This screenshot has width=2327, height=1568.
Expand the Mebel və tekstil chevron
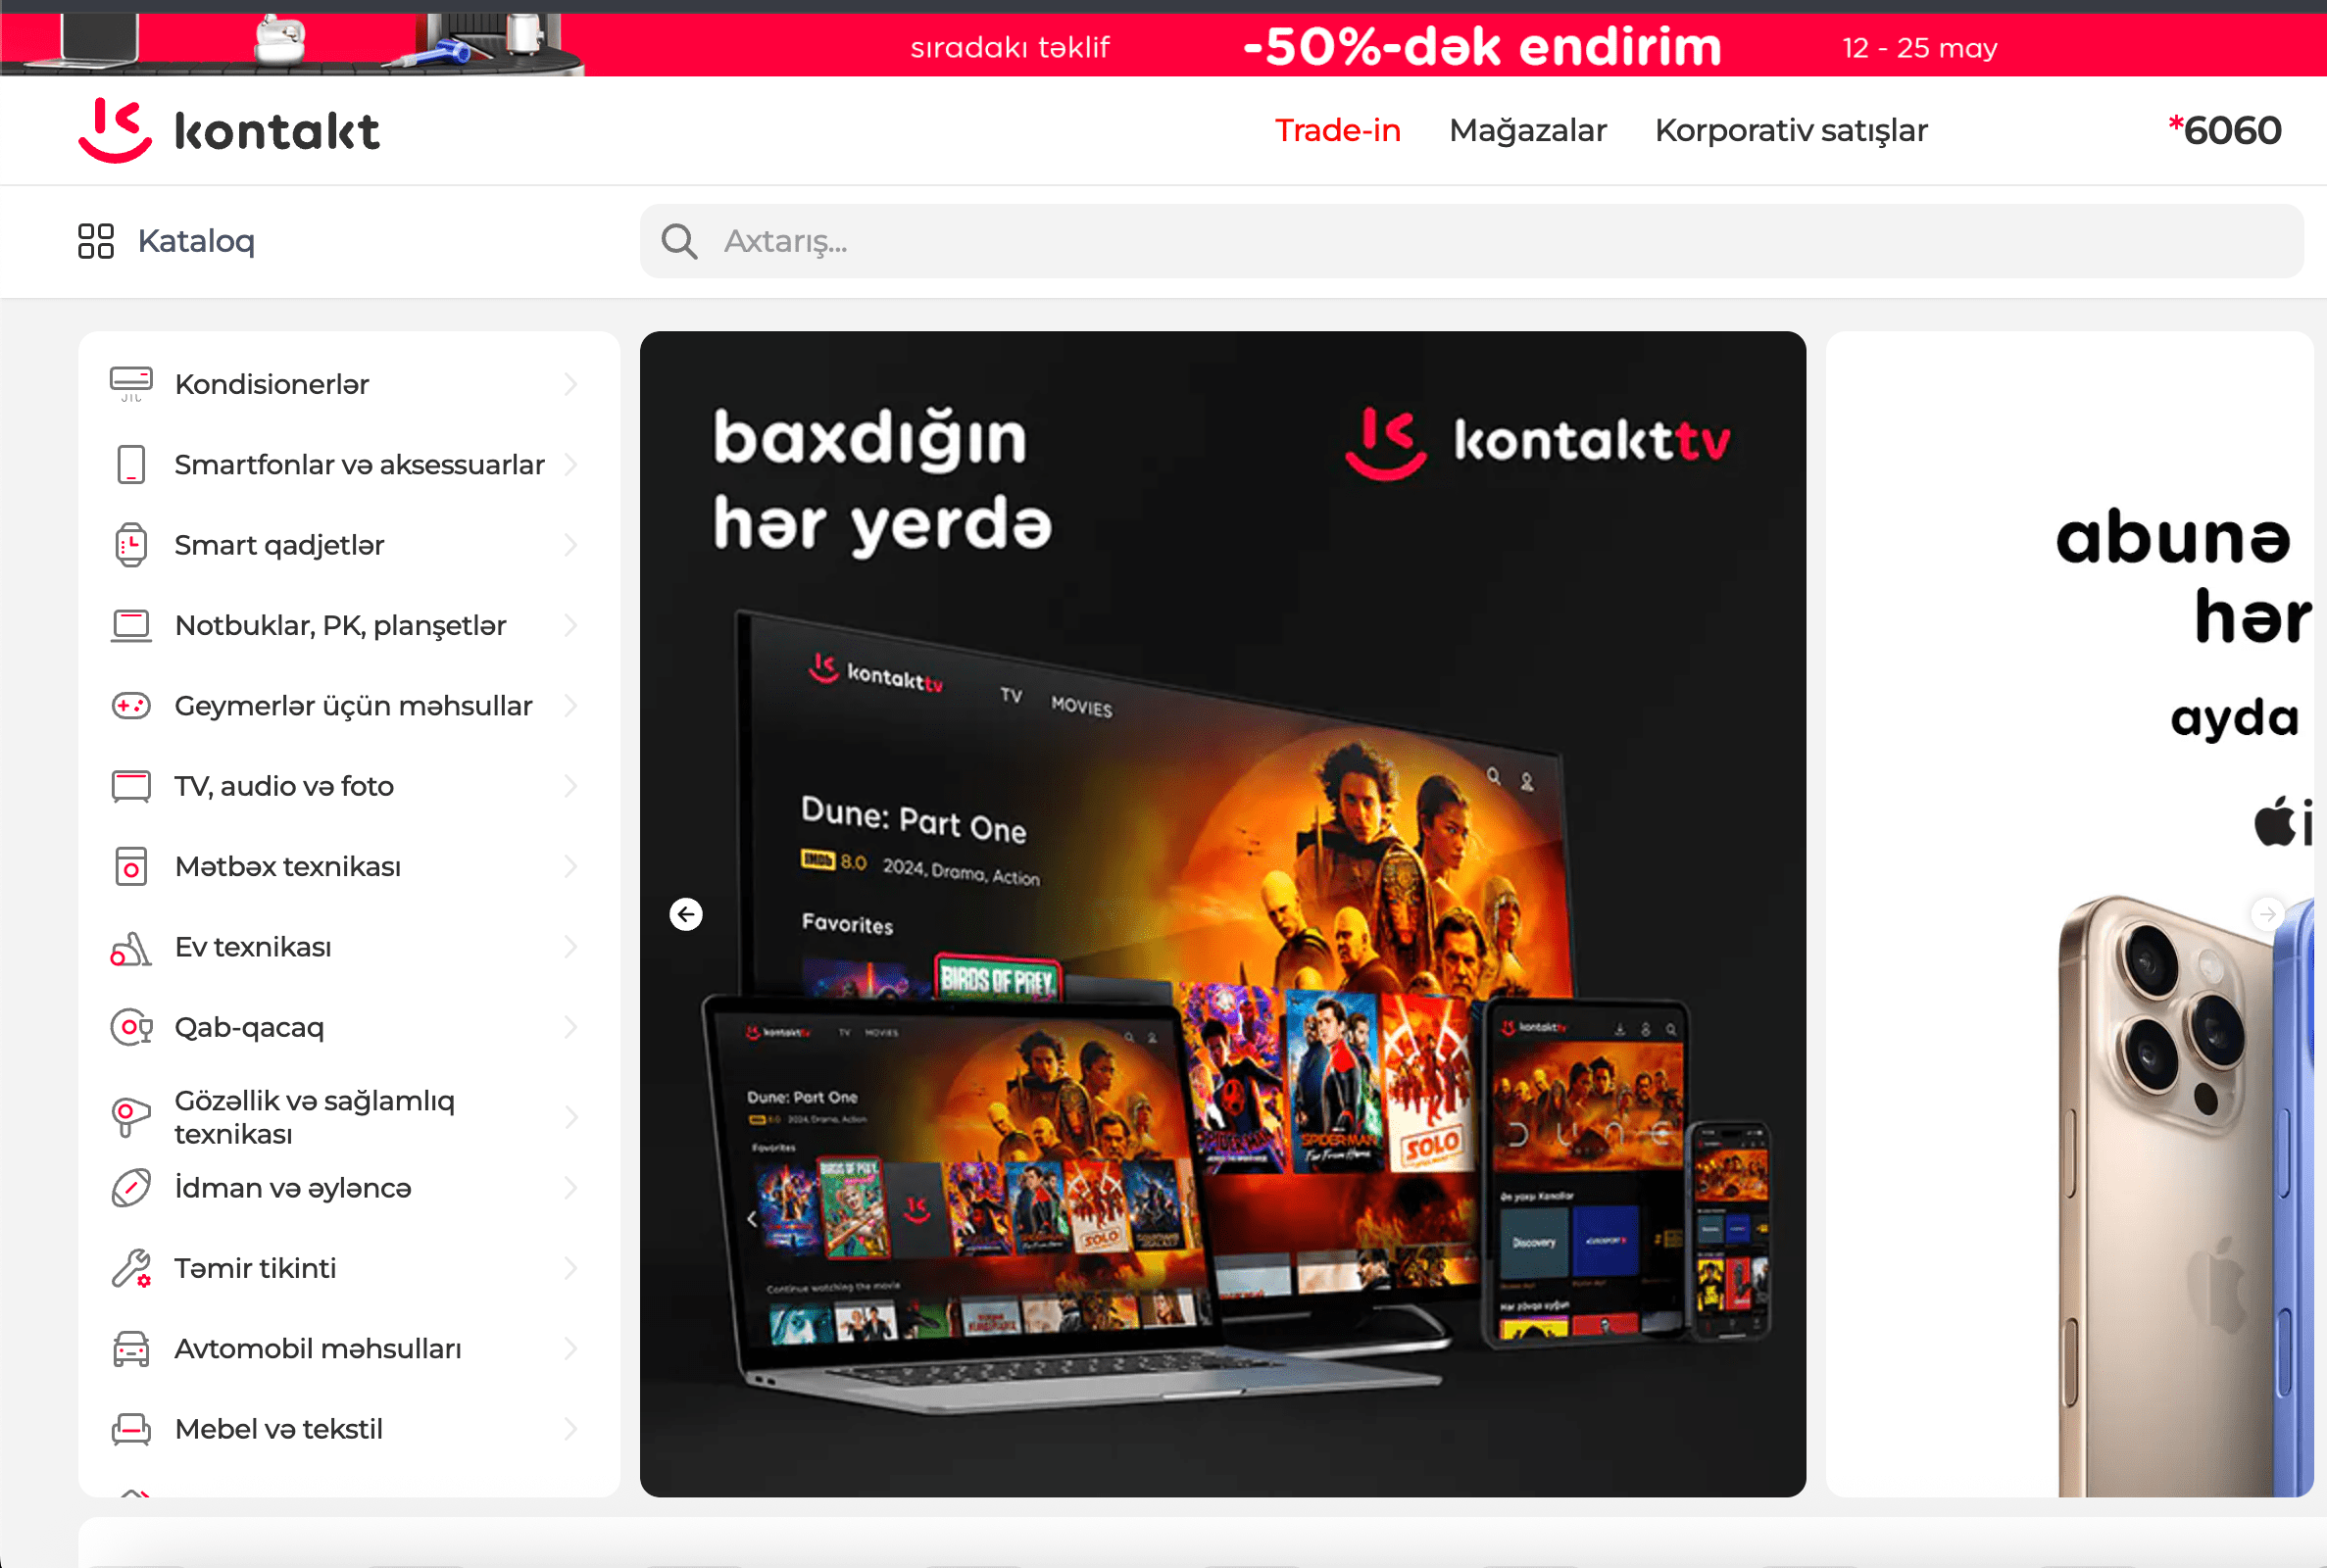click(571, 1429)
